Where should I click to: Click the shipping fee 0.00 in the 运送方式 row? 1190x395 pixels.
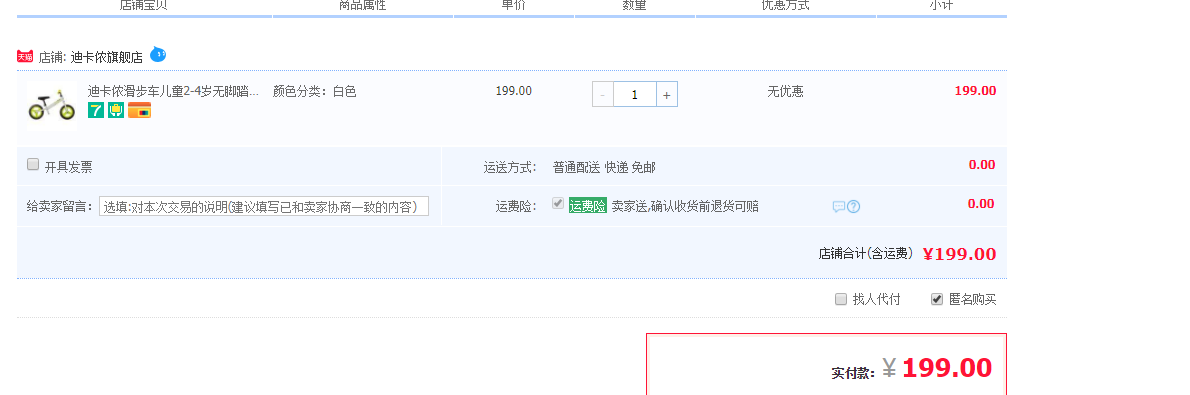[981, 165]
